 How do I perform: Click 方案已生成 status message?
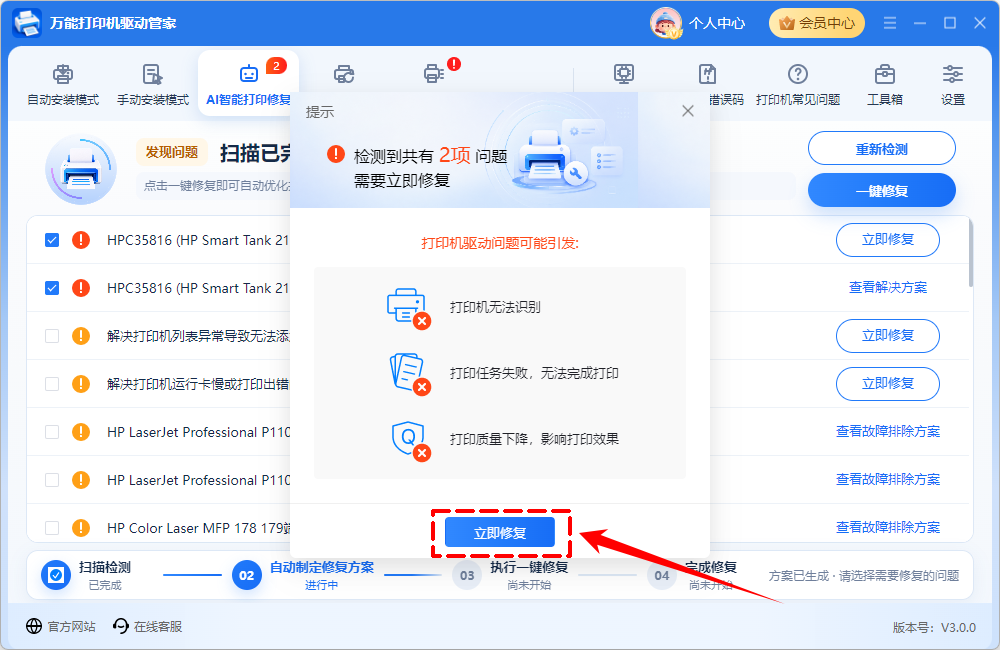(864, 575)
